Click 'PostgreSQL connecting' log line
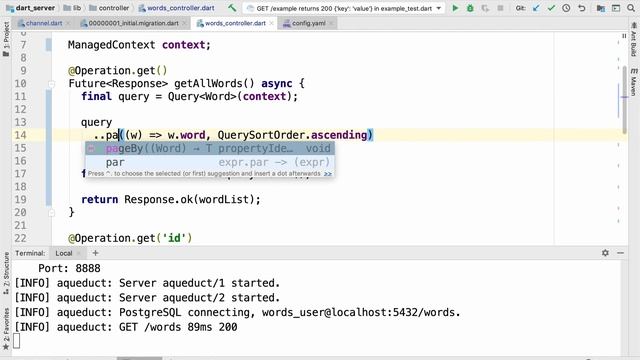 click(x=237, y=312)
